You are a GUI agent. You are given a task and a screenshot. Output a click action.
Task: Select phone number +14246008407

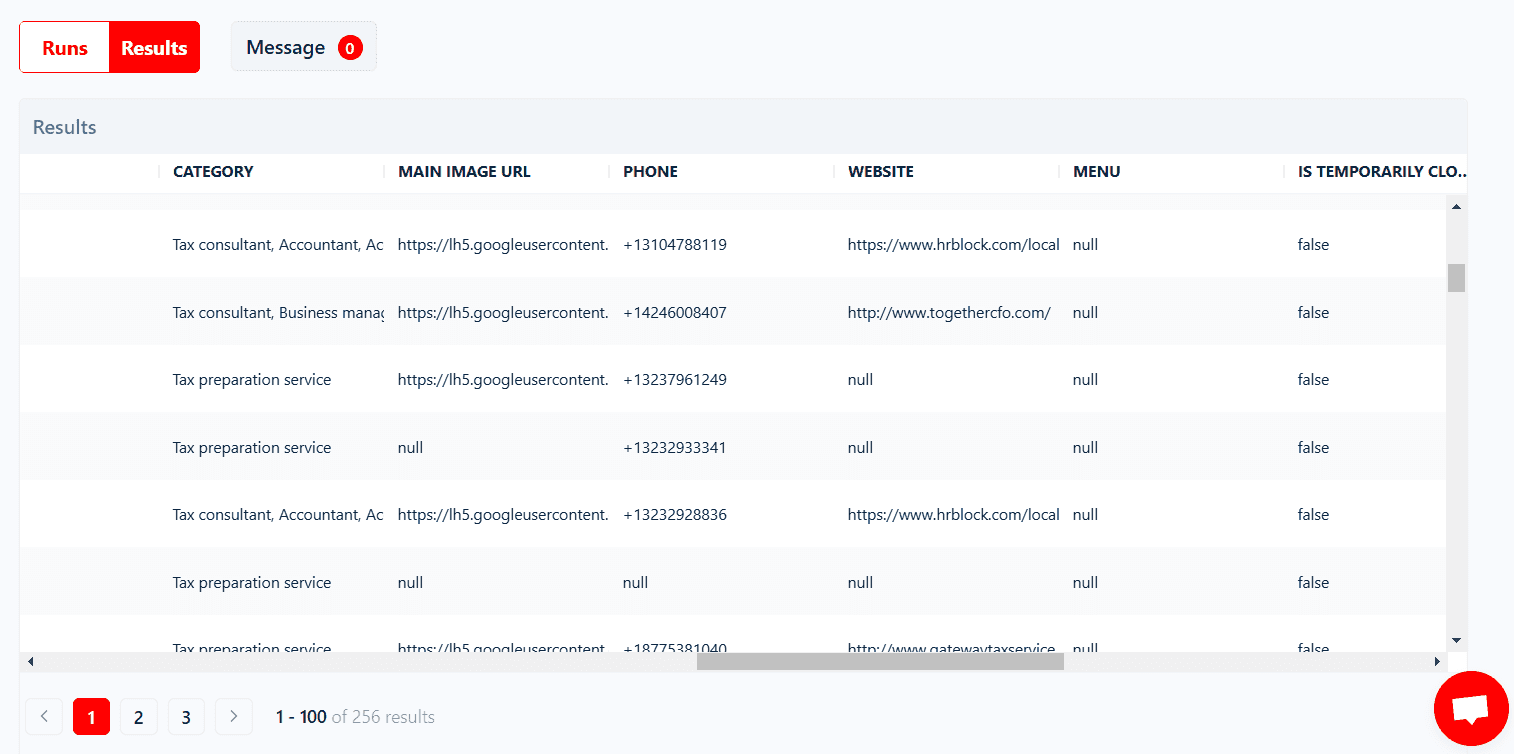[675, 313]
